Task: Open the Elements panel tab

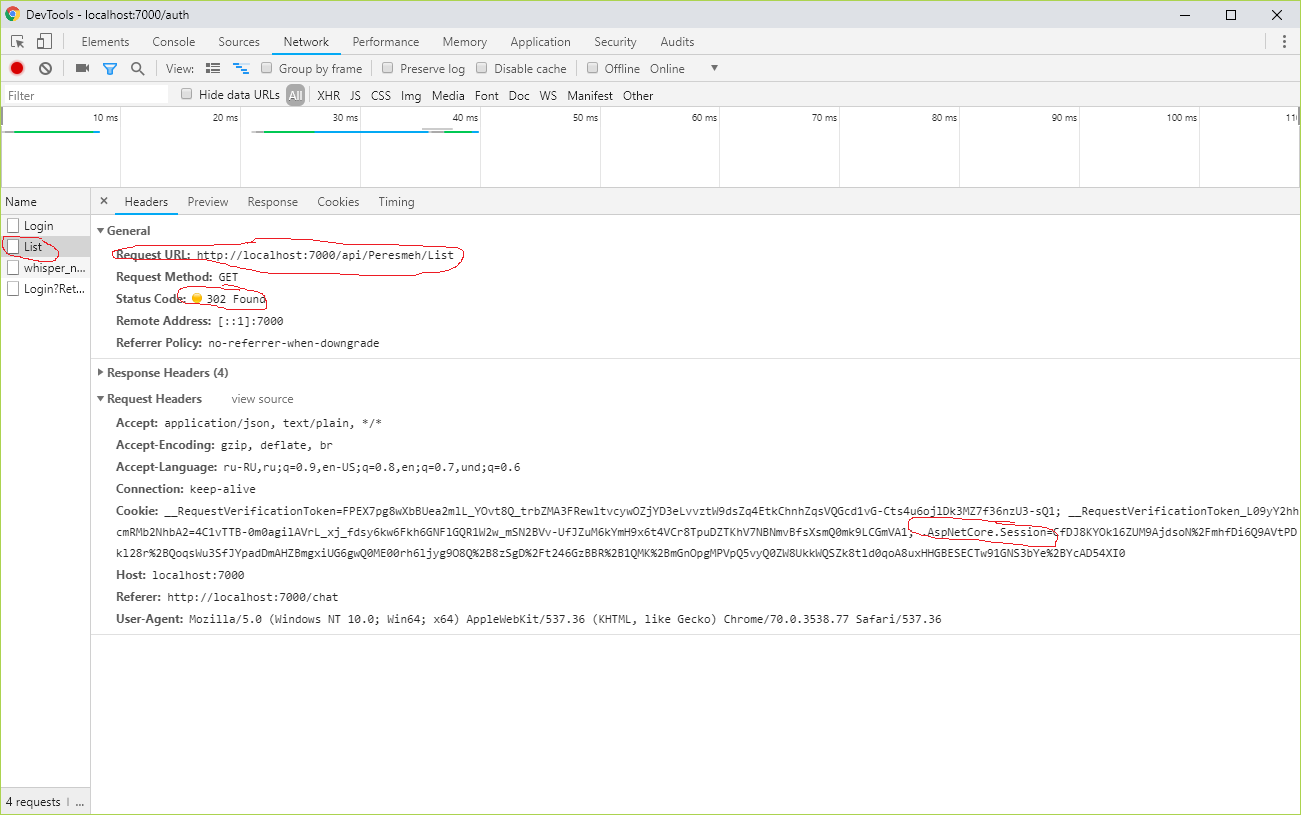Action: click(x=105, y=42)
